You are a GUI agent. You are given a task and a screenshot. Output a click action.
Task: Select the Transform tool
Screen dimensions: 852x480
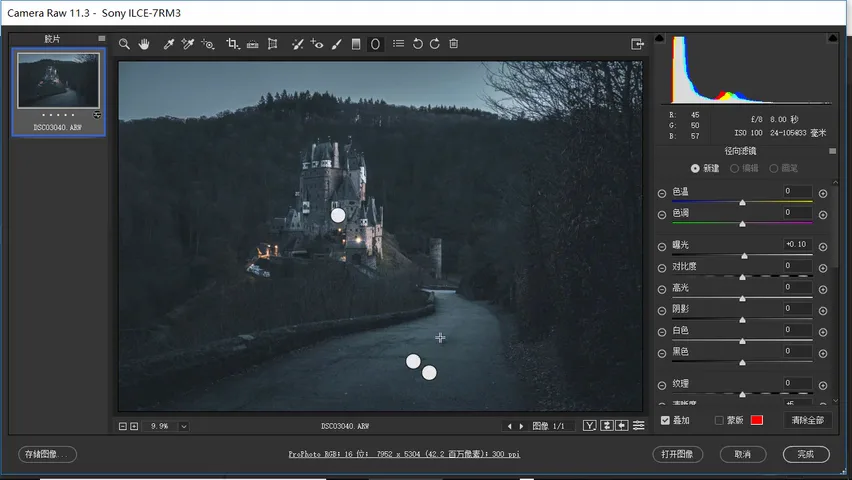[273, 44]
